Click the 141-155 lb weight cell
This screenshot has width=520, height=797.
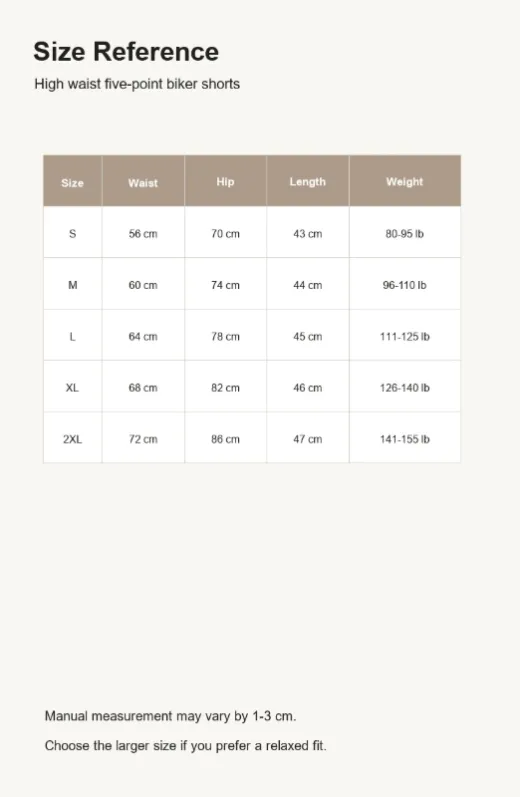click(405, 439)
